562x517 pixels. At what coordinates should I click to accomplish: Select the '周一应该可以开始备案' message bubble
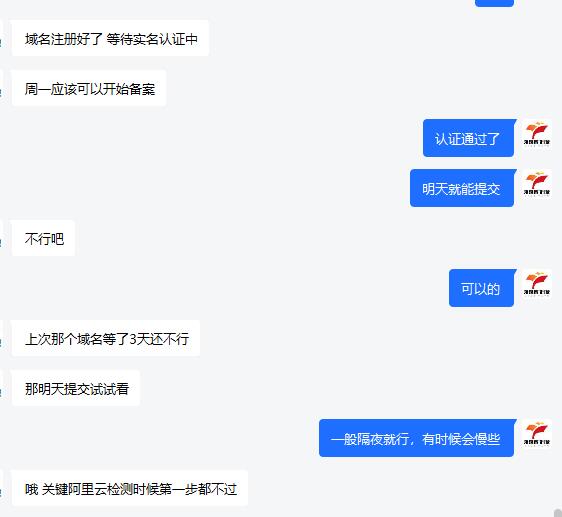tap(89, 88)
